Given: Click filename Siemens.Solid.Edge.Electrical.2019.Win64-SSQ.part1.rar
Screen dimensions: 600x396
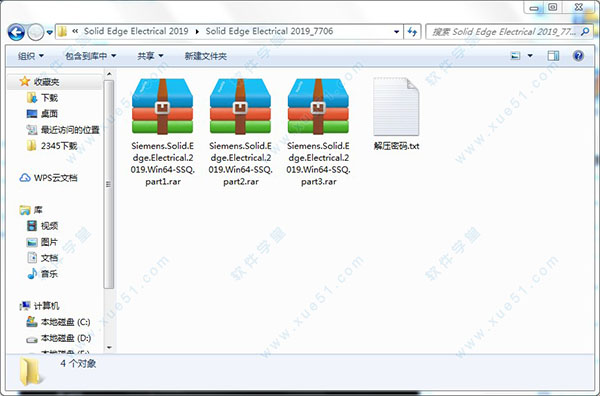Looking at the screenshot, I should click(x=163, y=163).
